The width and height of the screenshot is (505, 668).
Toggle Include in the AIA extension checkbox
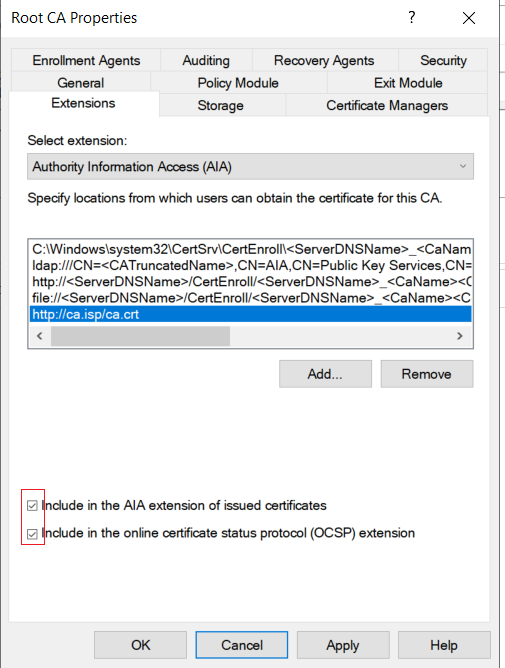pos(32,506)
